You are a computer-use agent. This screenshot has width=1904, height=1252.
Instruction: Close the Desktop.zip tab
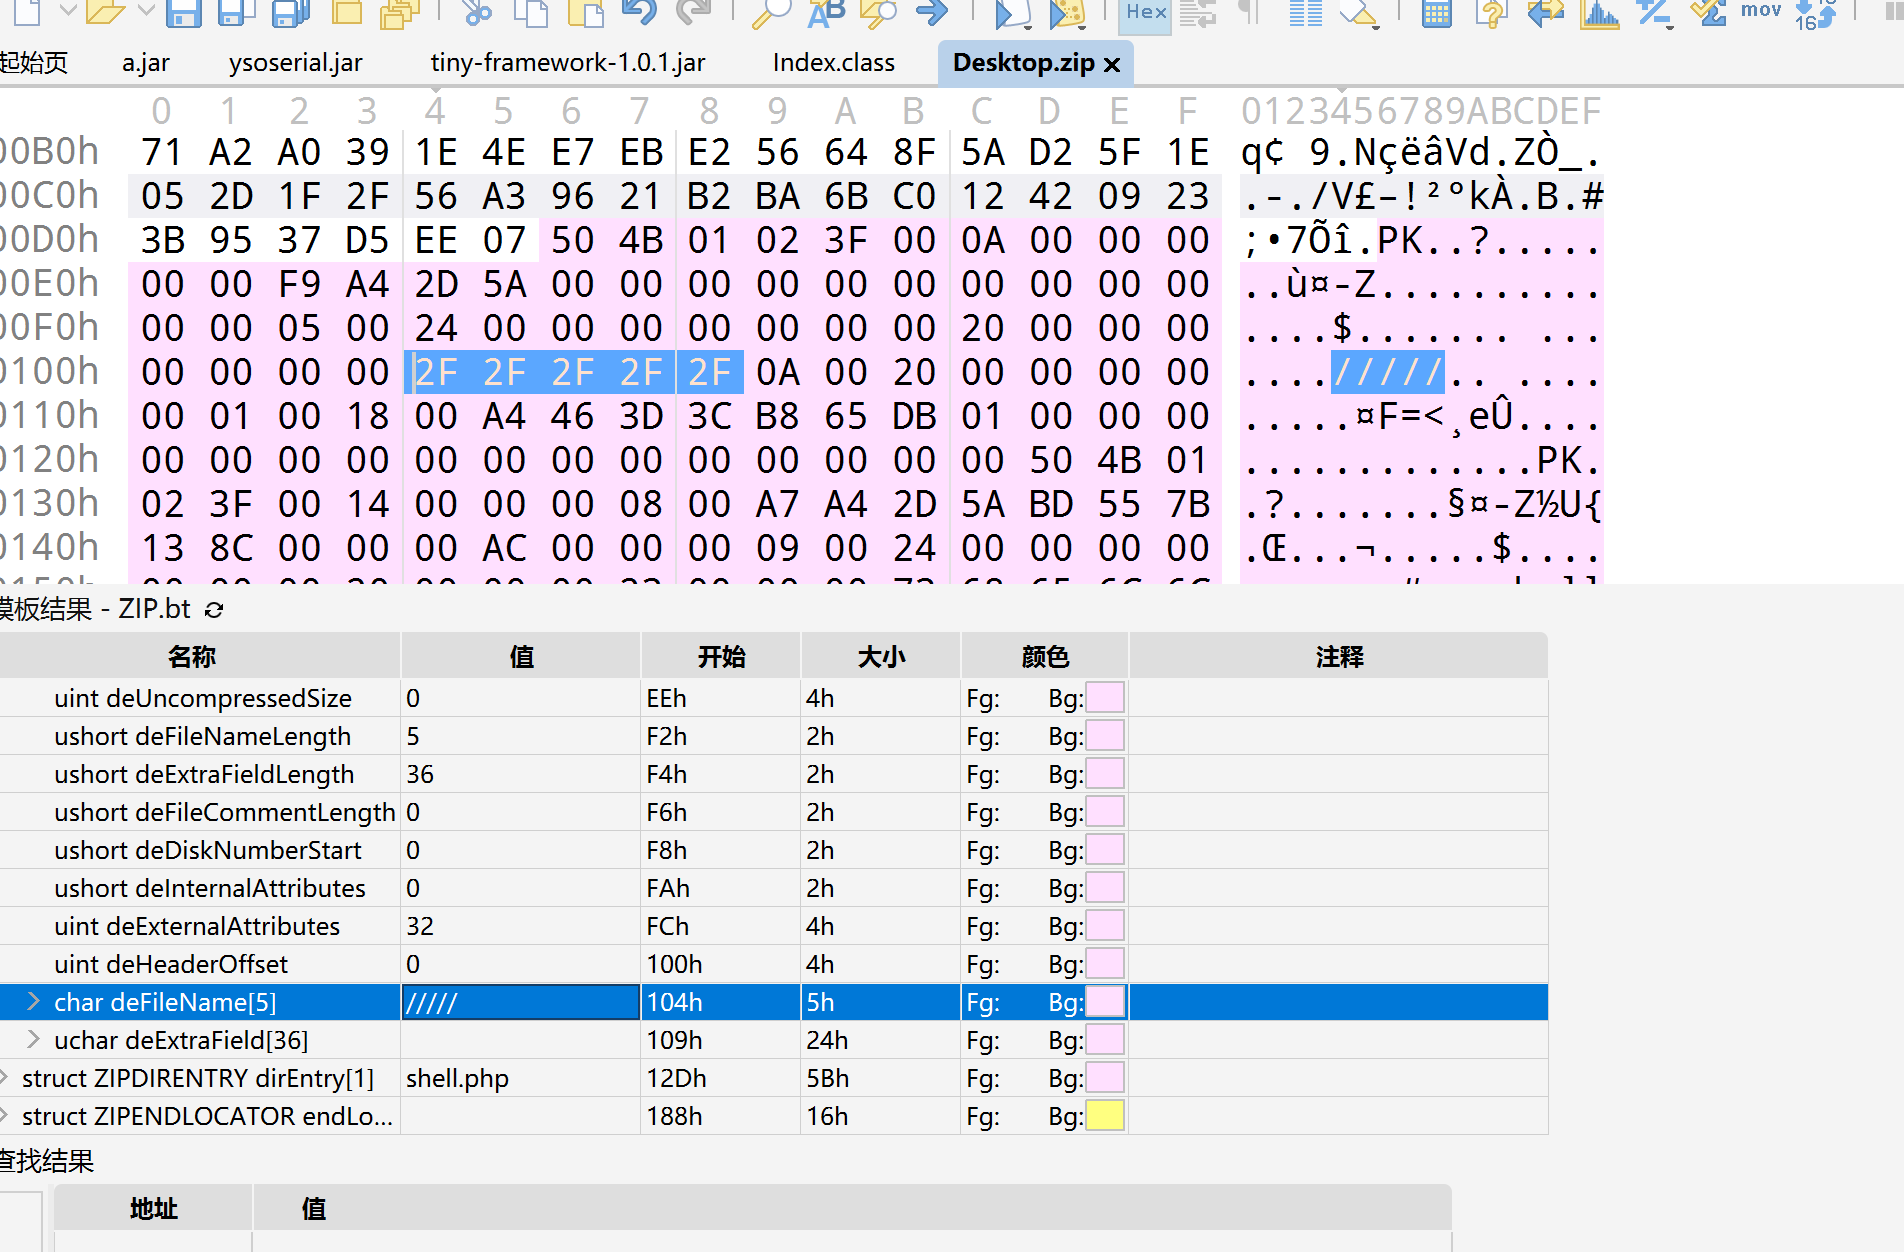[x=1112, y=65]
